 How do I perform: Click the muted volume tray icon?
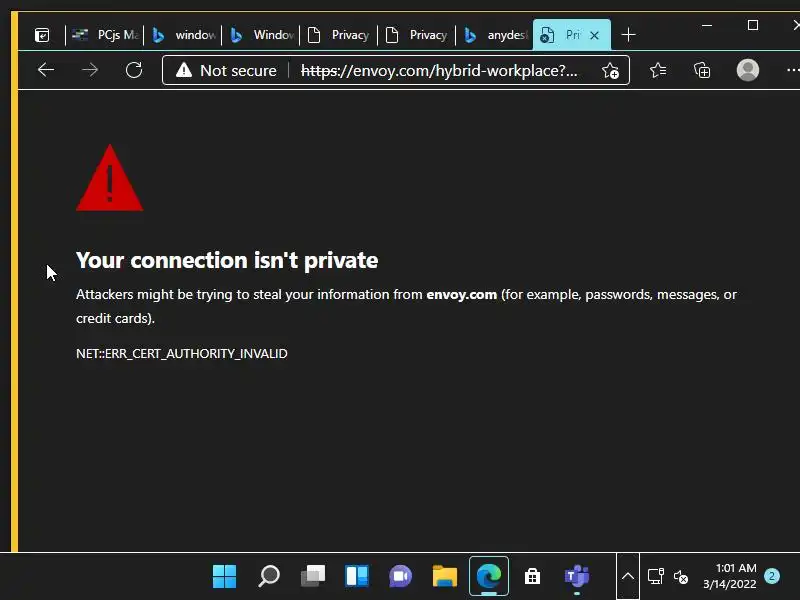681,577
